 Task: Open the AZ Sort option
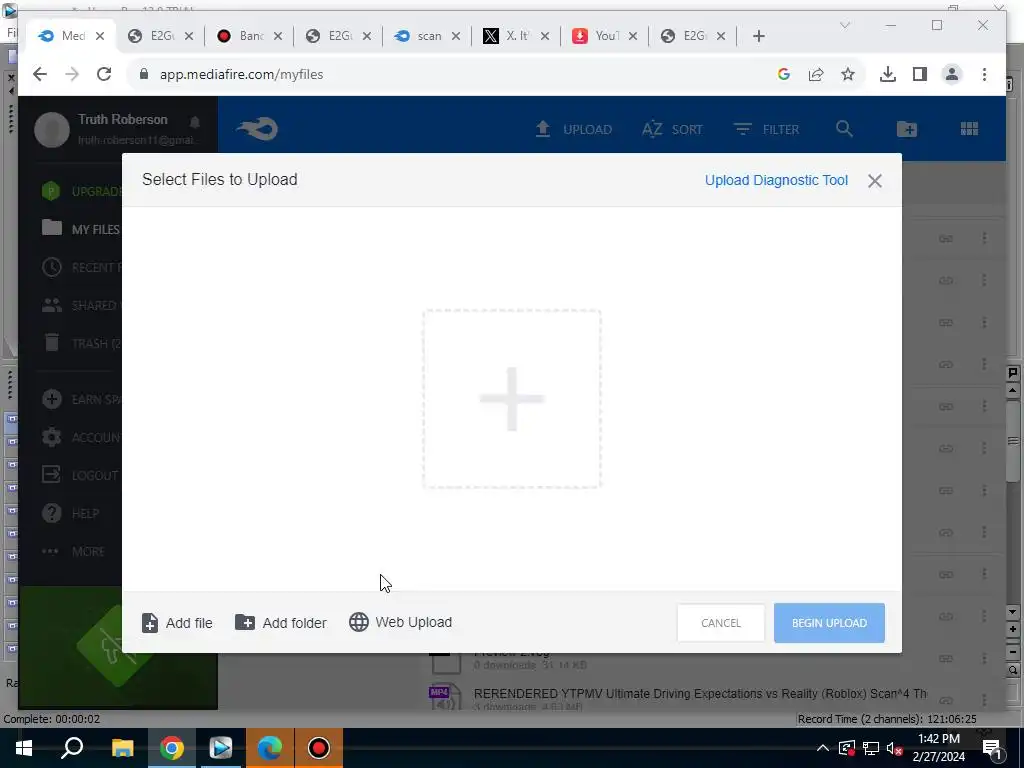click(672, 129)
